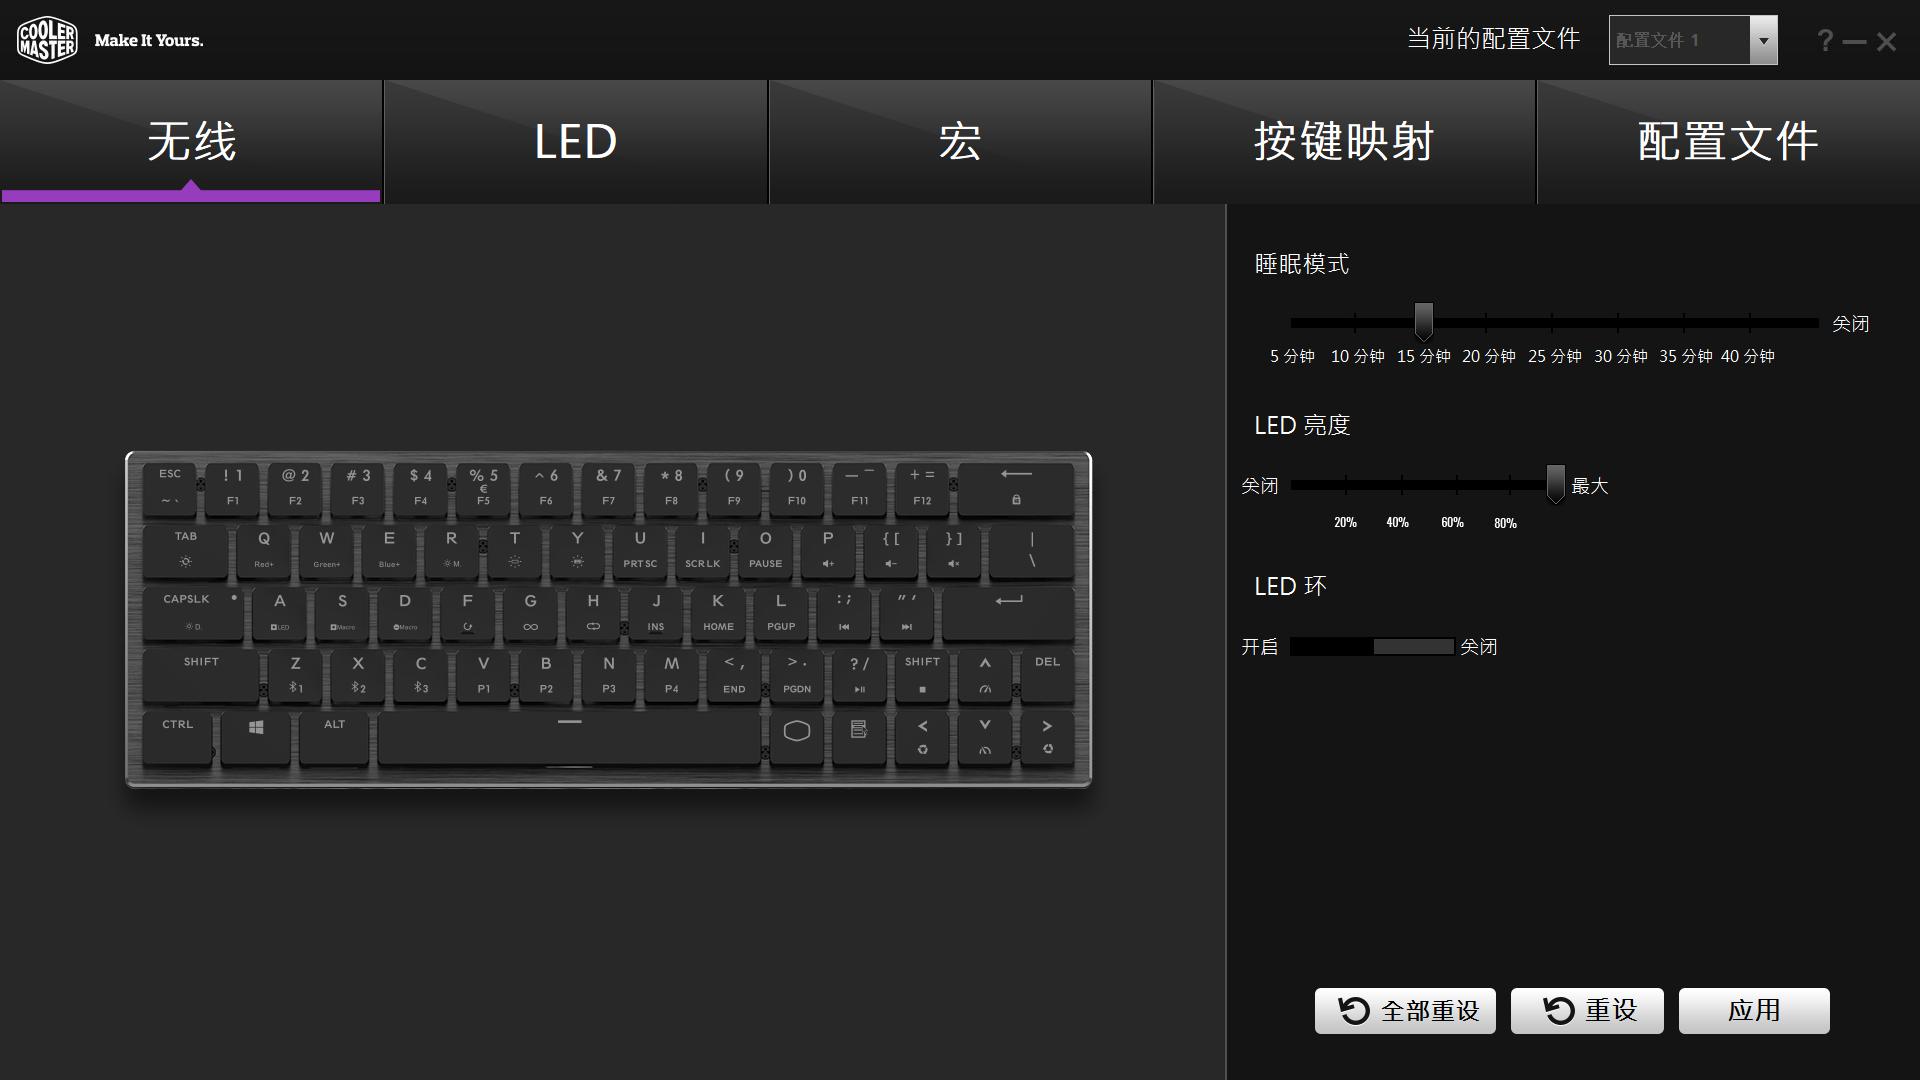Open help via the question mark icon
1920x1080 pixels.
coord(1825,41)
